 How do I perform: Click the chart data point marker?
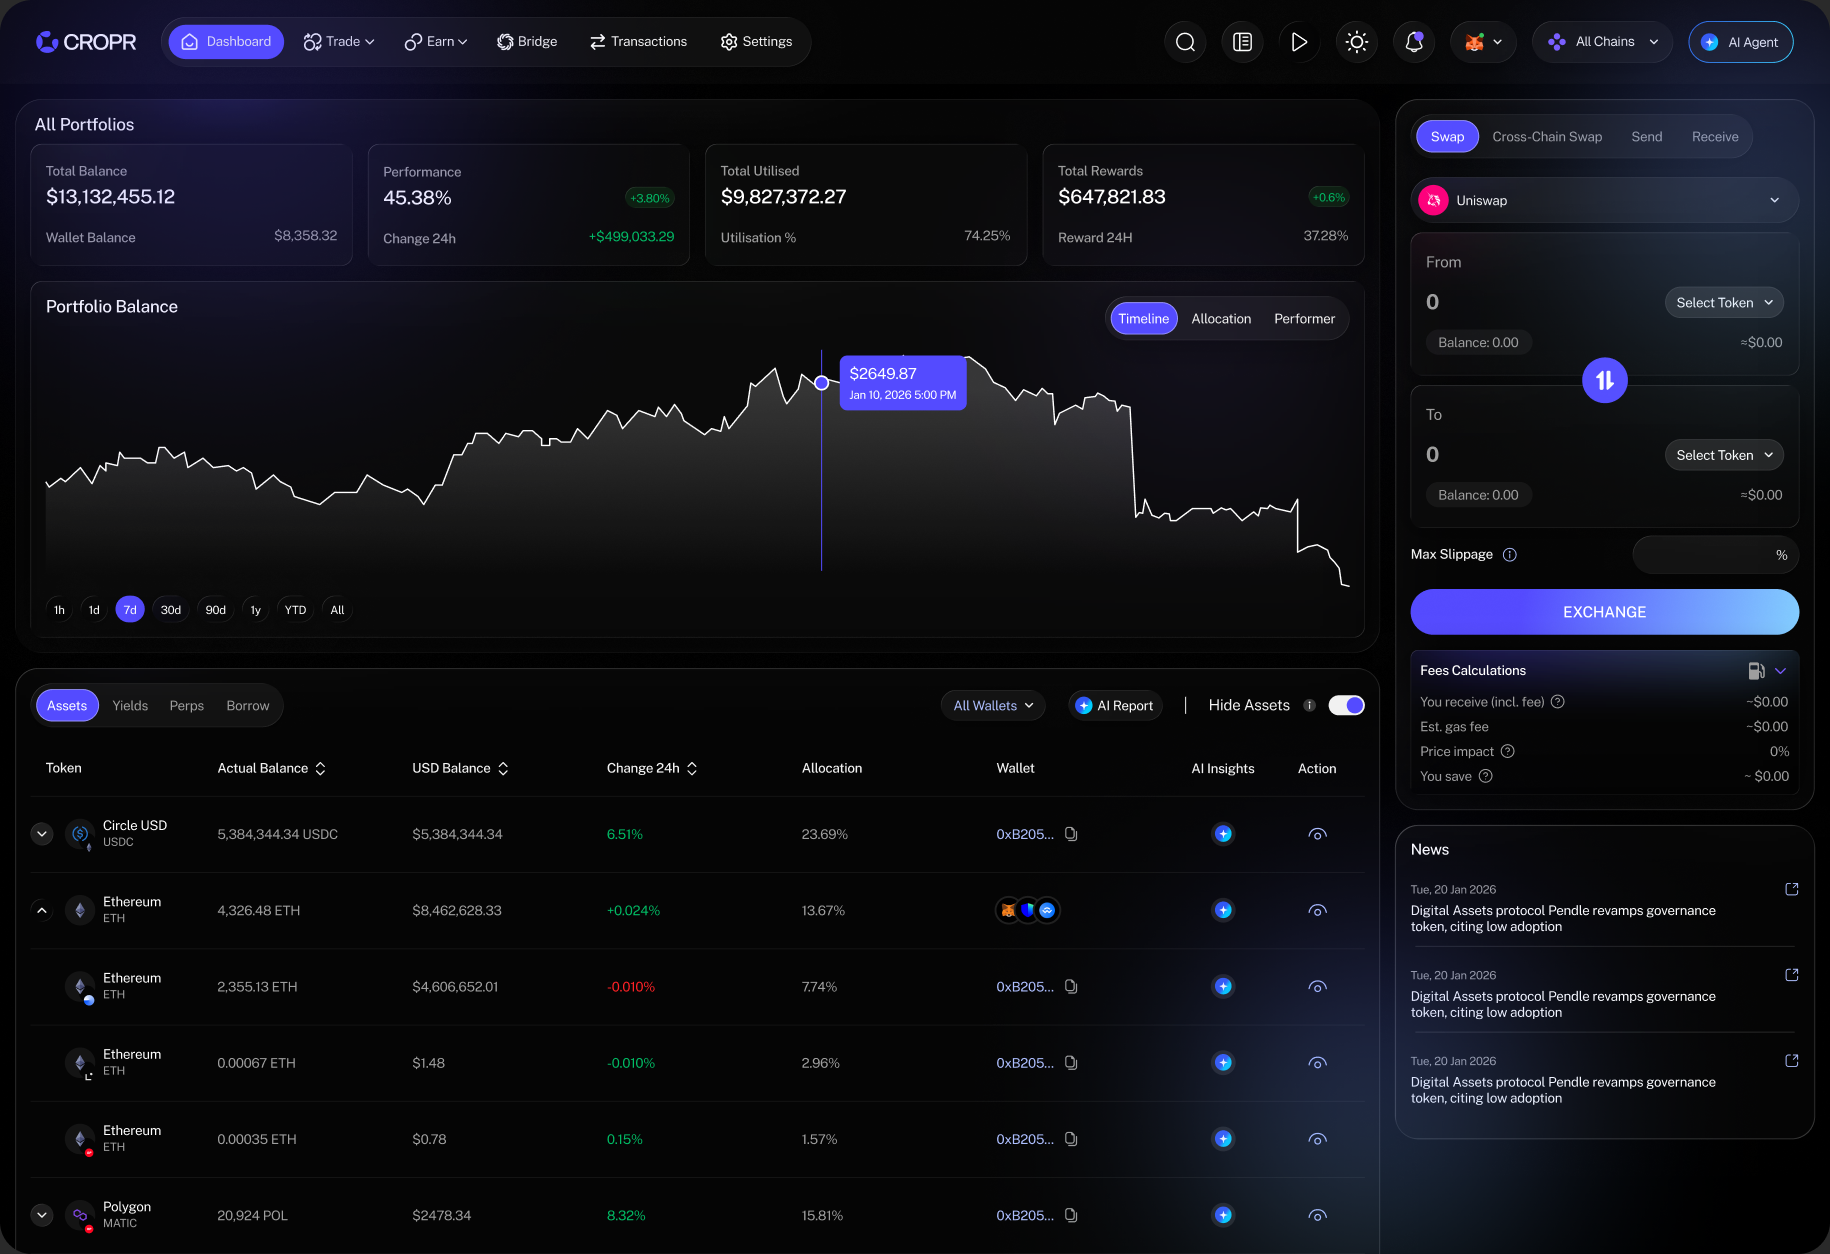pos(821,383)
